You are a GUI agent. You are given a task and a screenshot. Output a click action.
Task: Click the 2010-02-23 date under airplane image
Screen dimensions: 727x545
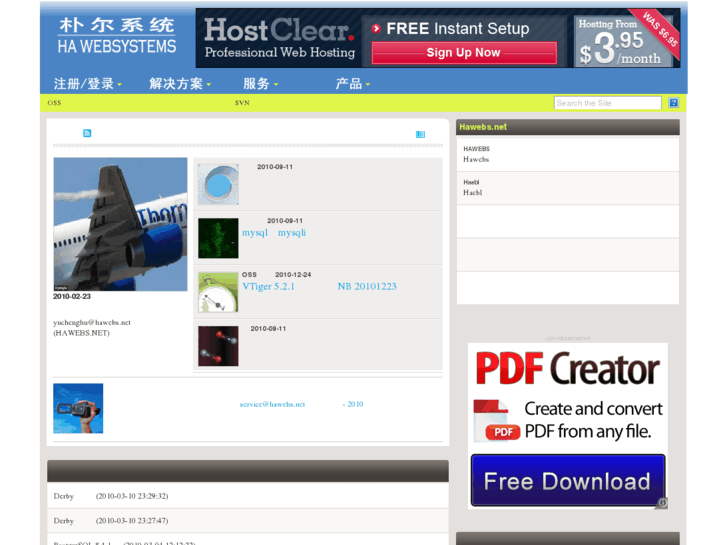(72, 296)
